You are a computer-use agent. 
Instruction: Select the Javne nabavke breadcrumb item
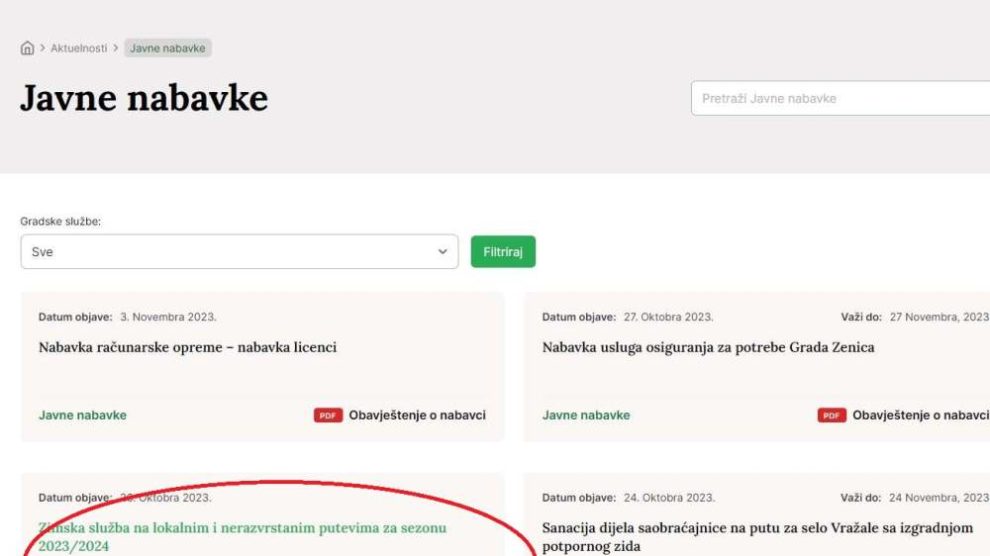(167, 48)
